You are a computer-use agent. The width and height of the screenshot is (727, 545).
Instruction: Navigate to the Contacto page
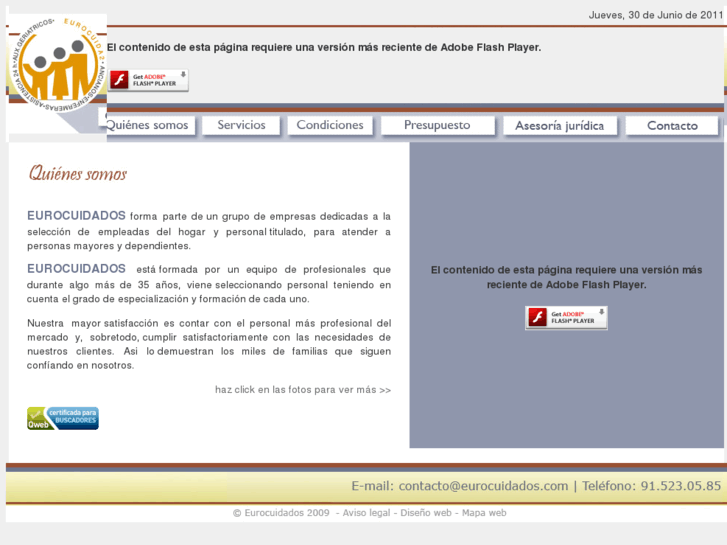[672, 126]
